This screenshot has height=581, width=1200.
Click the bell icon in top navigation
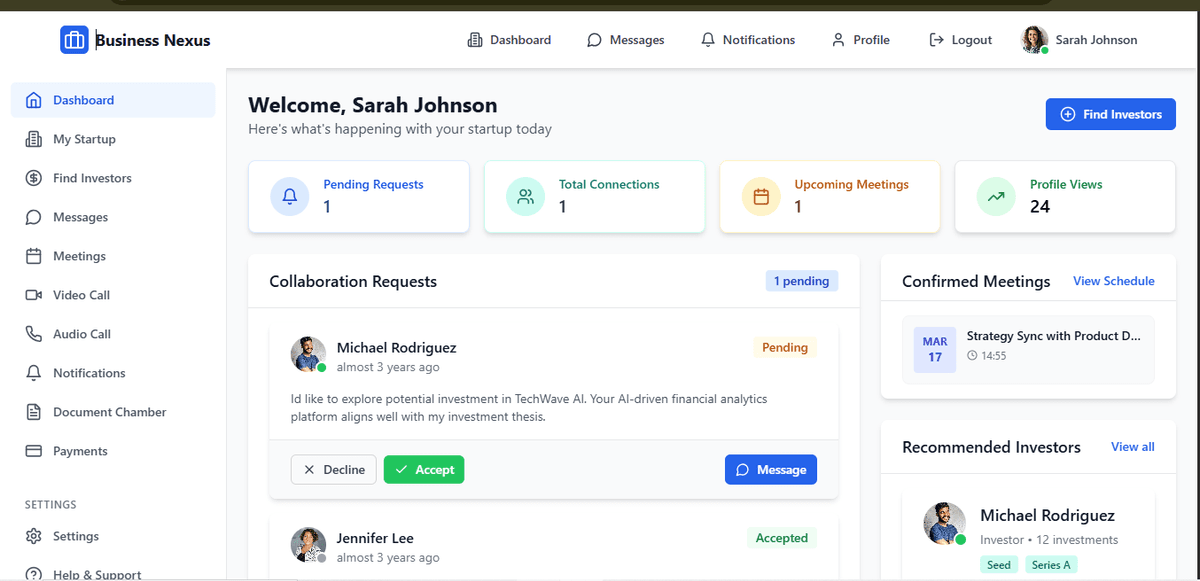[x=708, y=40]
